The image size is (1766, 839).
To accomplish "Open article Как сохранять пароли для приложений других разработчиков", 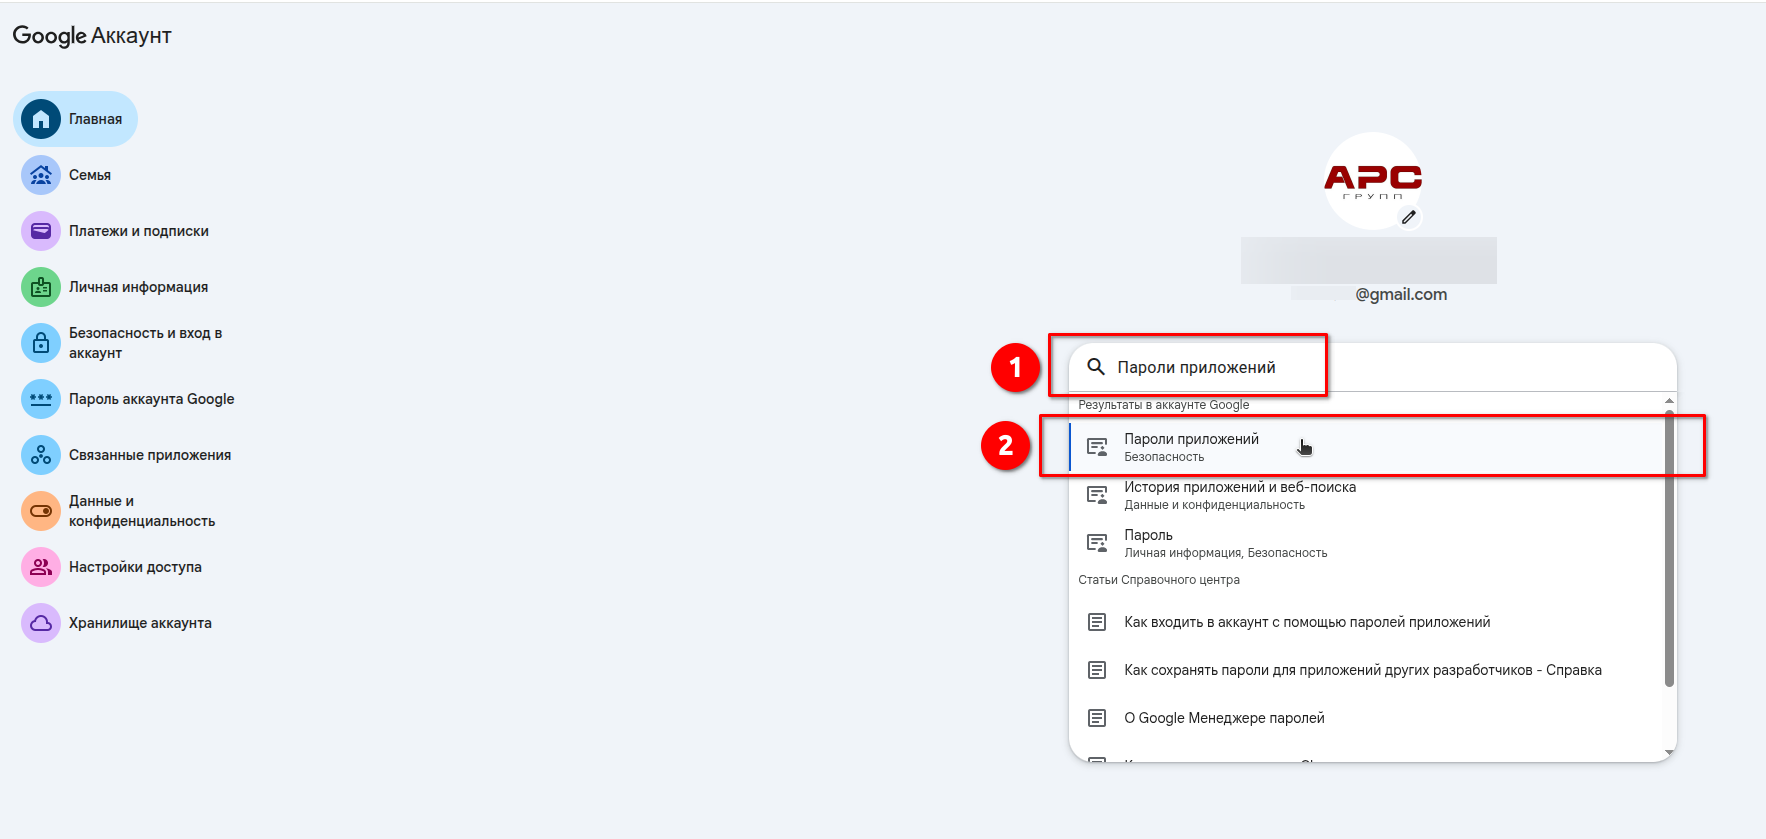I will coord(1367,670).
